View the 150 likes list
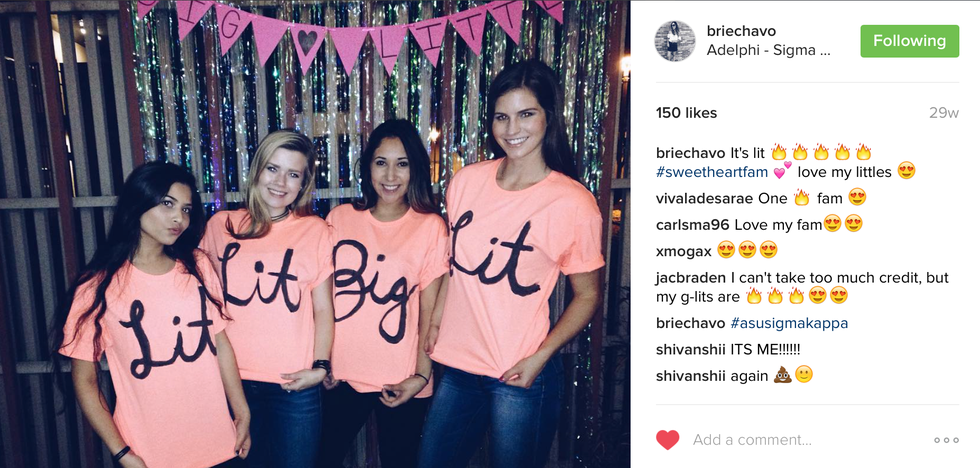 tap(686, 113)
